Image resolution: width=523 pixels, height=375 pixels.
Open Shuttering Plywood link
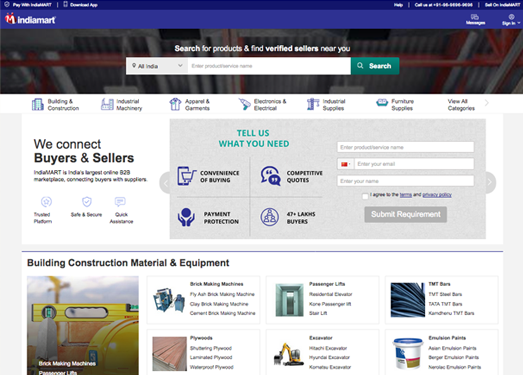pyautogui.click(x=211, y=348)
